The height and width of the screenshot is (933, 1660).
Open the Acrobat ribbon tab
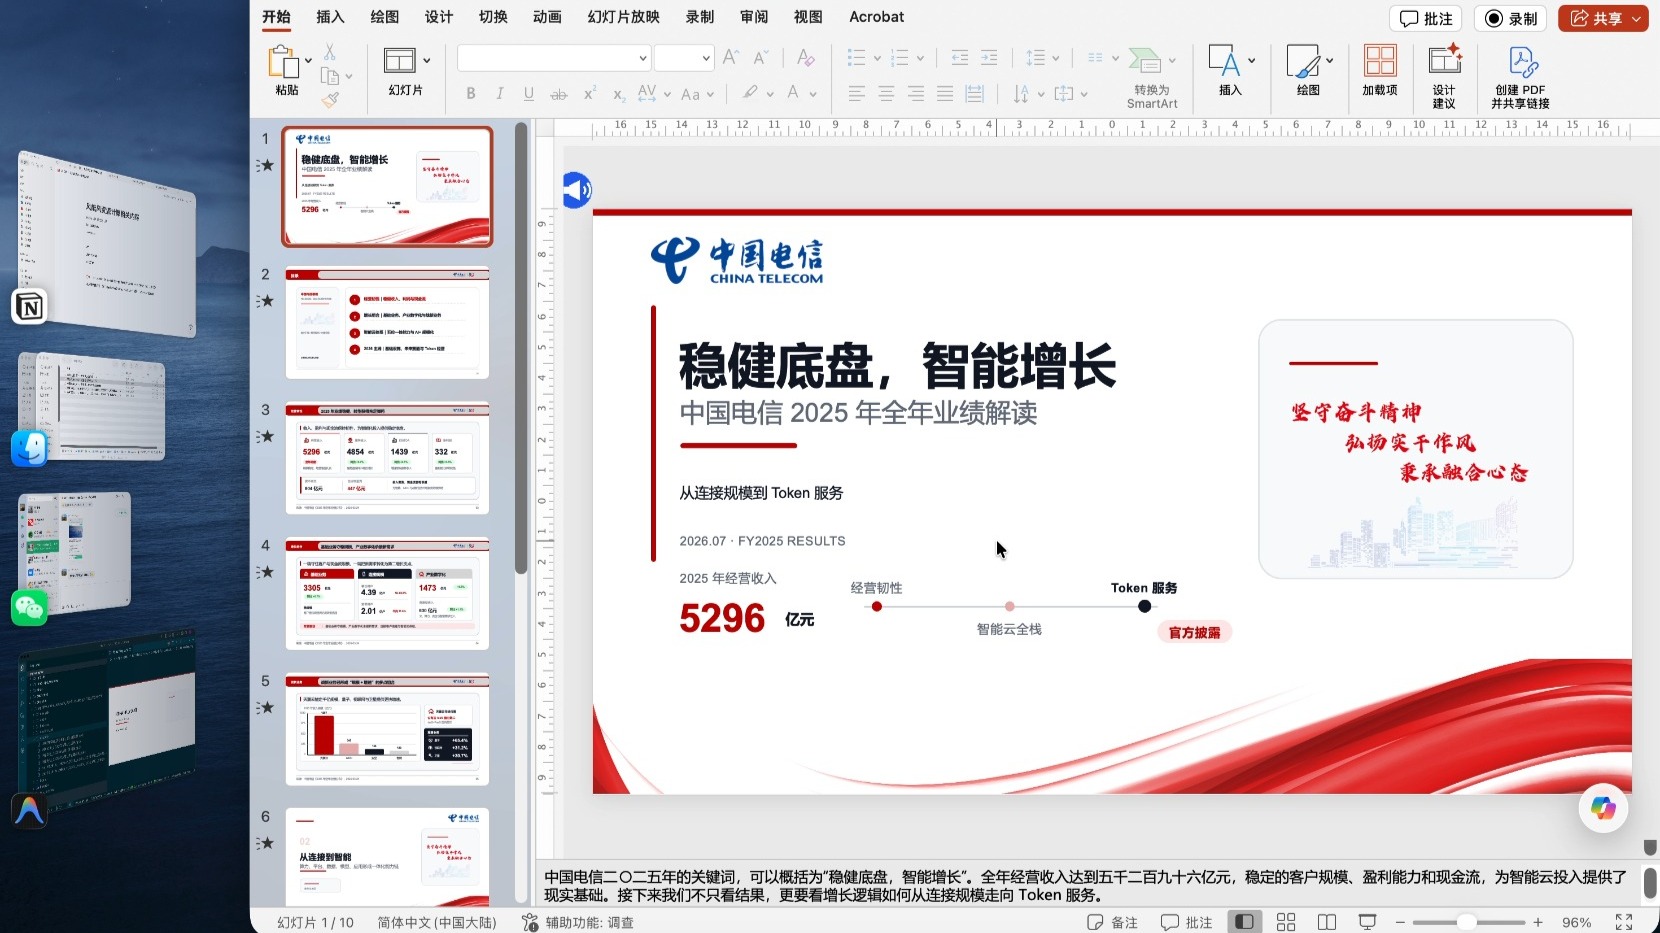(876, 17)
